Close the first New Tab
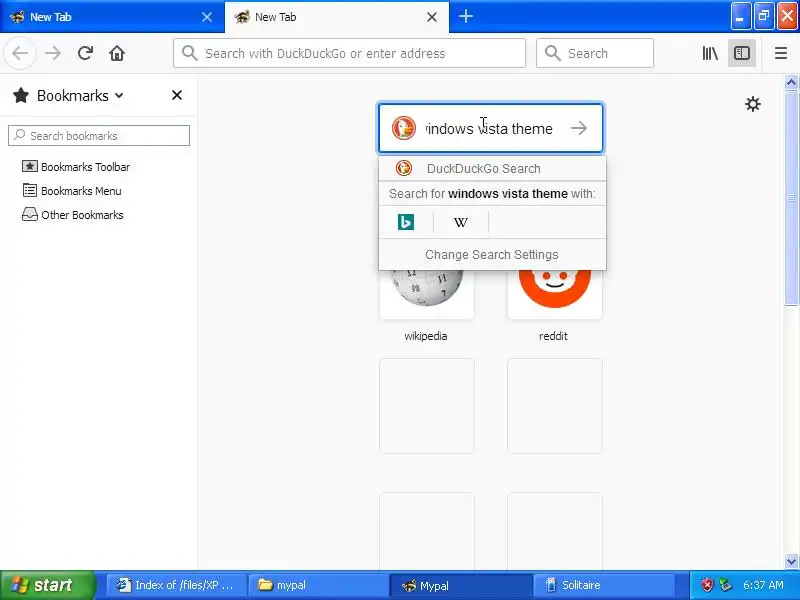Image resolution: width=800 pixels, height=600 pixels. pos(207,17)
